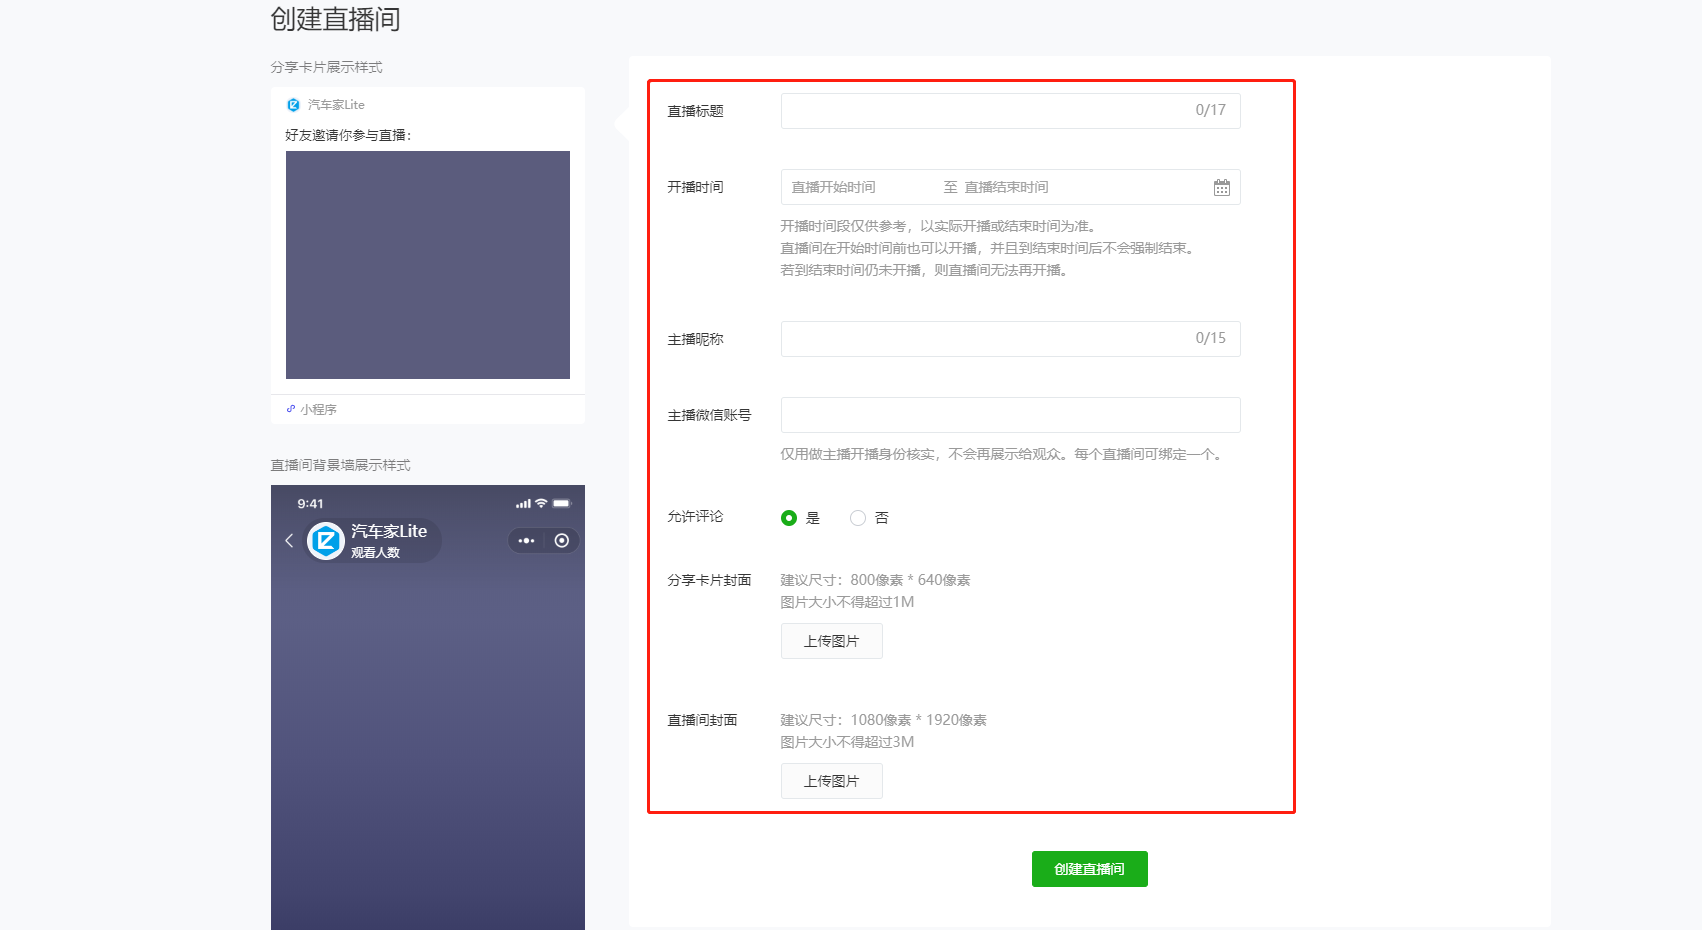Click the battery icon in phone status bar
Image resolution: width=1702 pixels, height=930 pixels.
tap(561, 503)
